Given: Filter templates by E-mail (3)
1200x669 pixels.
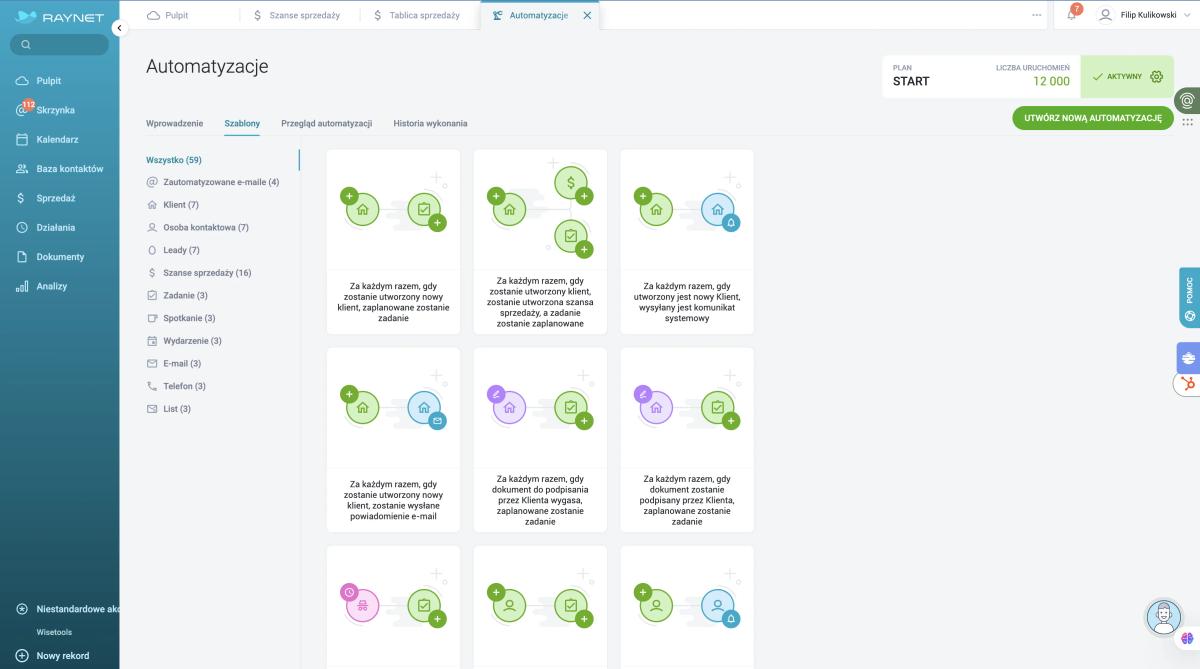Looking at the screenshot, I should [x=173, y=364].
